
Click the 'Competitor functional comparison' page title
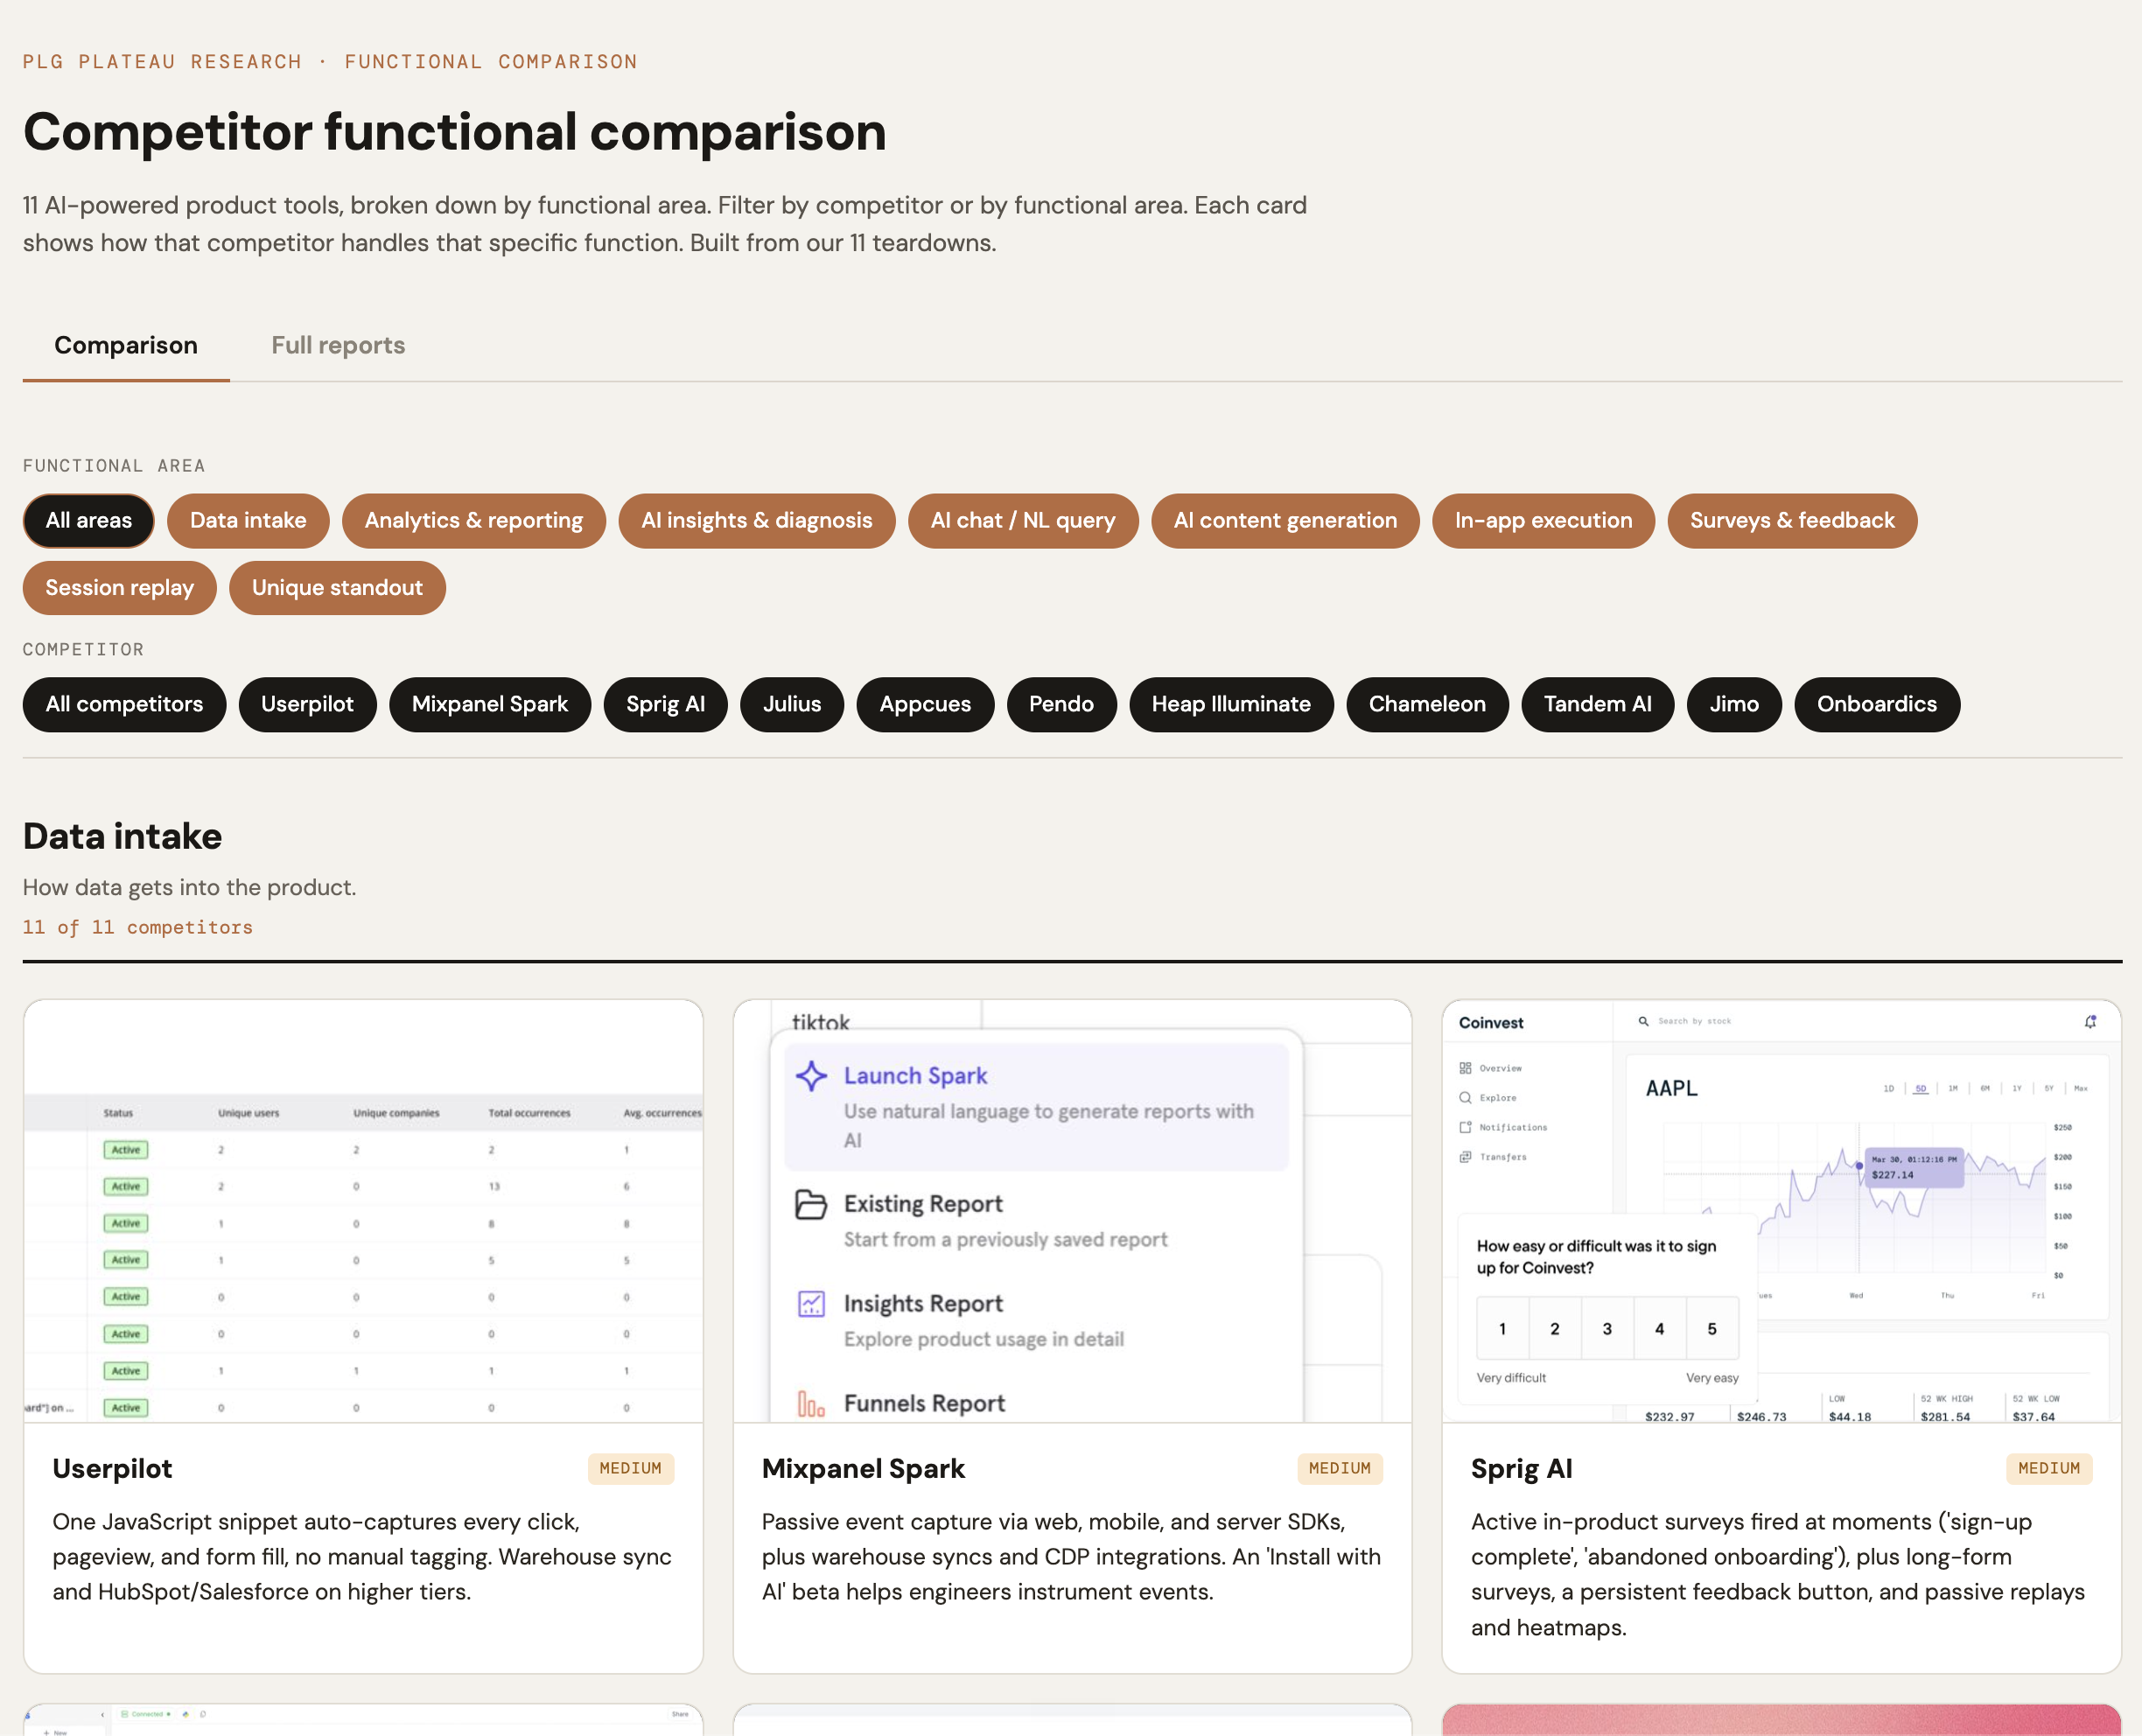tap(455, 132)
